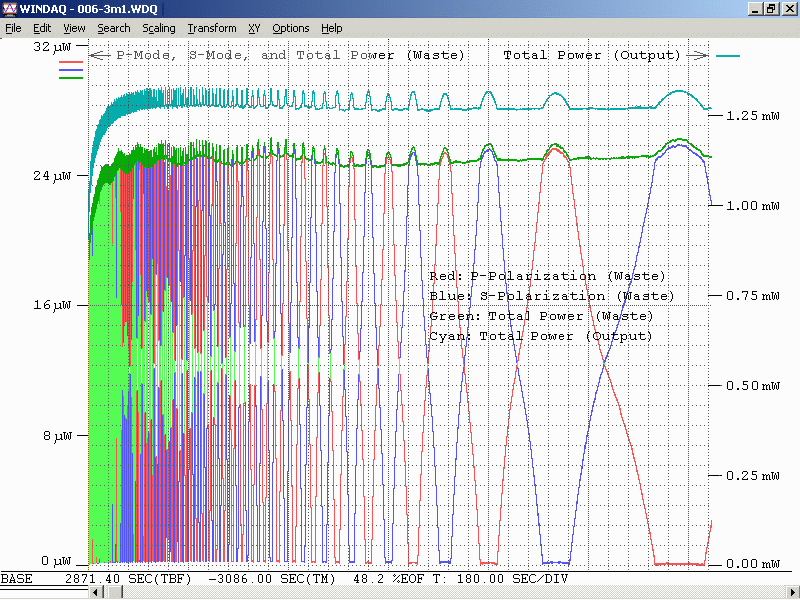Open the Edit menu
Screen dimensions: 800x600
point(42,28)
